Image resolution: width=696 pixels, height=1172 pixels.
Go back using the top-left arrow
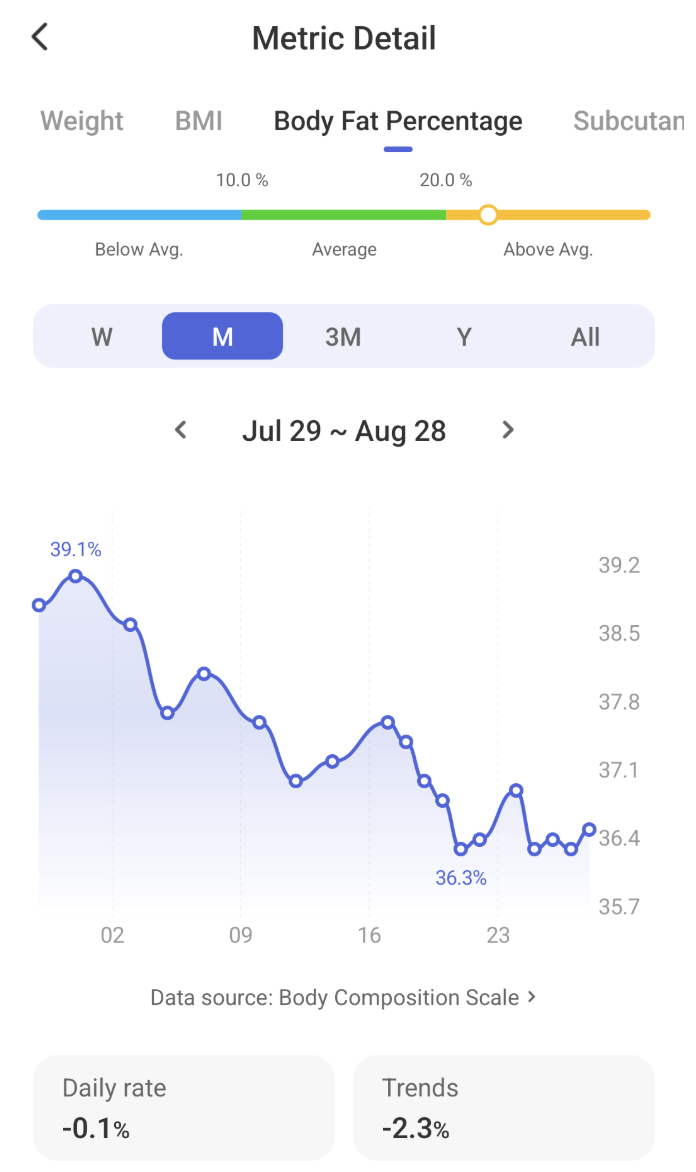click(x=40, y=36)
